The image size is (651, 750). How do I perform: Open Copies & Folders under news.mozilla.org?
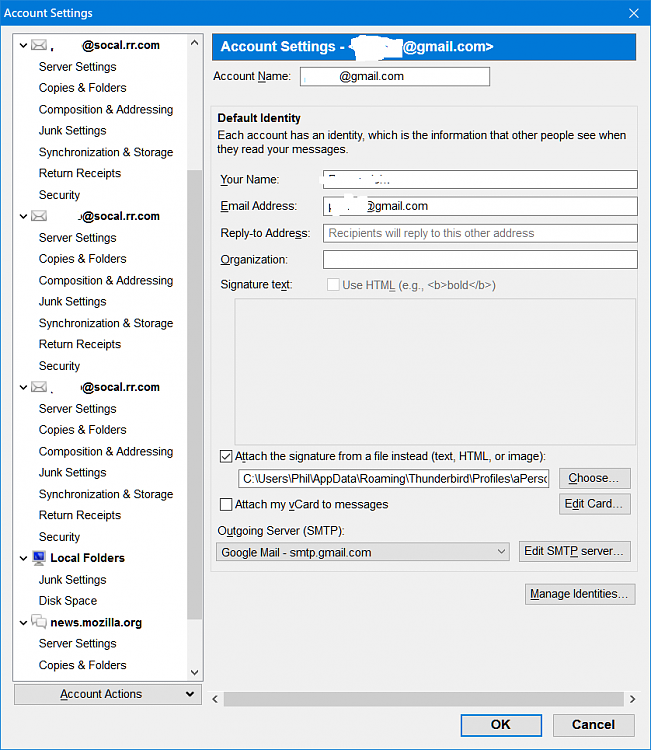(82, 665)
